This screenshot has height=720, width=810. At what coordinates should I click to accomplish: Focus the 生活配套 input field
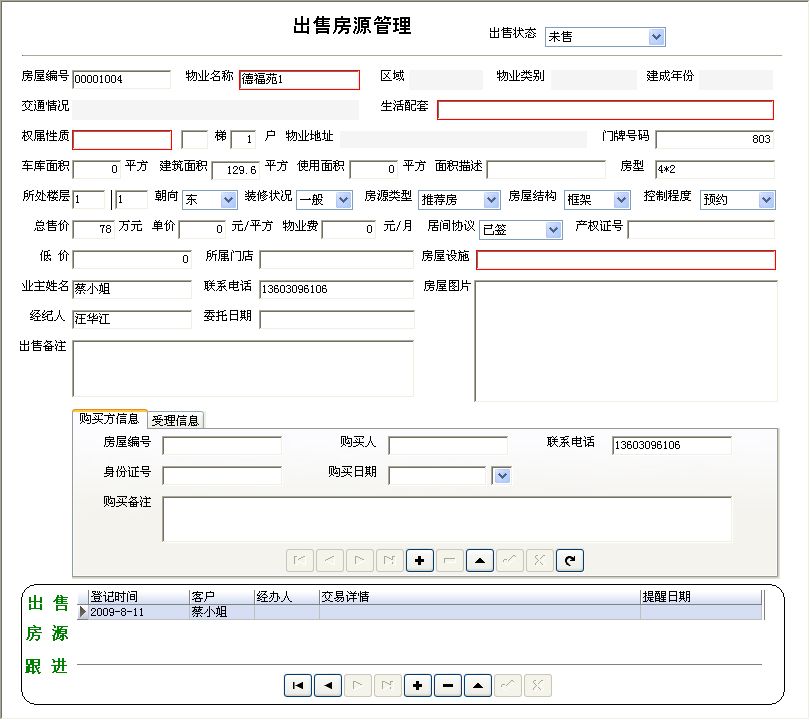point(605,110)
